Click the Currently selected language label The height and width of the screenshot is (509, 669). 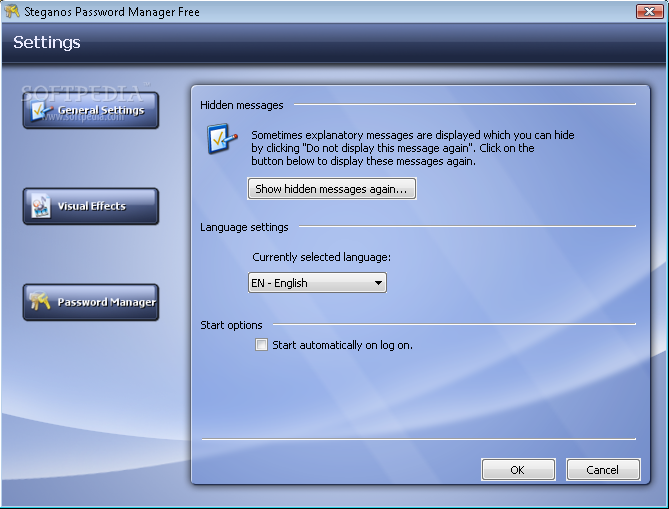(321, 257)
